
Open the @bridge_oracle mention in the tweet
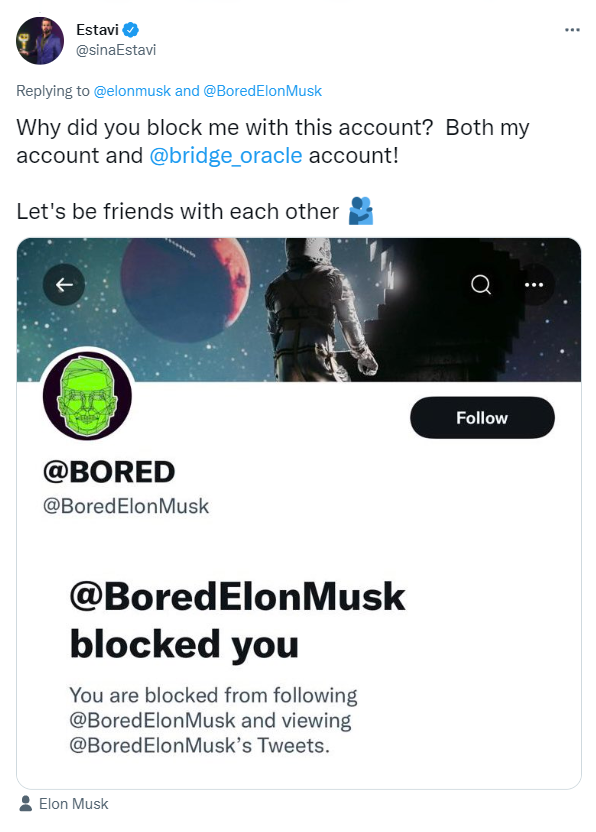[226, 155]
